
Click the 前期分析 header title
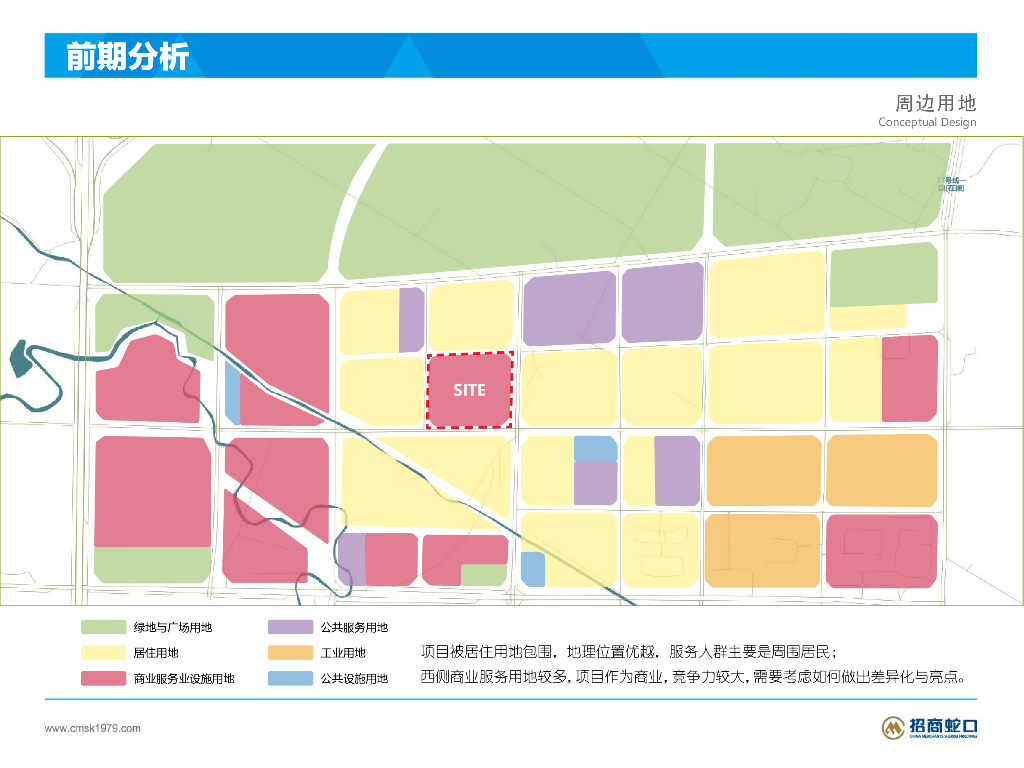click(x=127, y=56)
